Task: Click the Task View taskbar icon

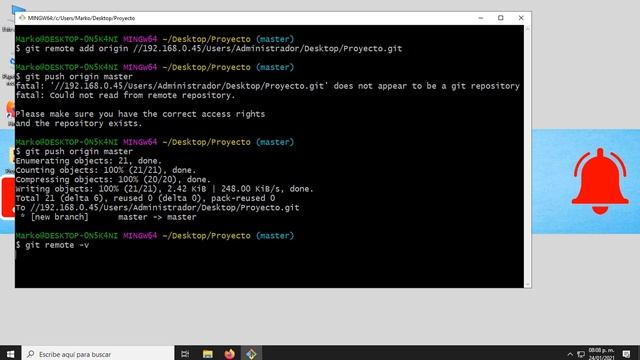Action: point(185,354)
